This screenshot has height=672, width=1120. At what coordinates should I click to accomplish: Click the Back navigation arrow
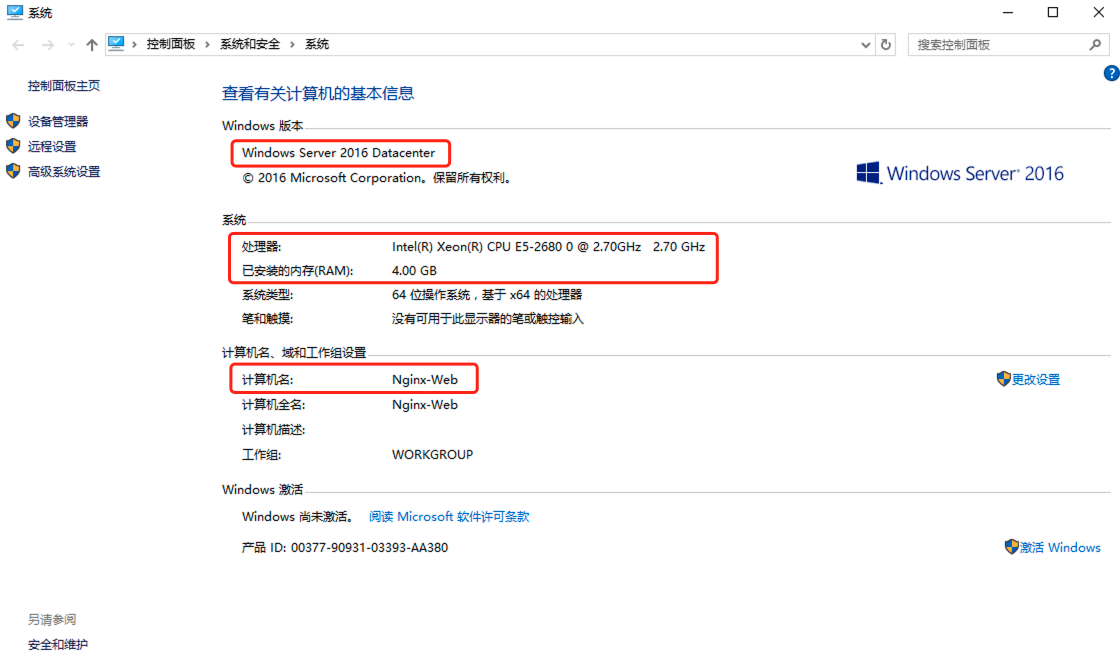click(19, 45)
